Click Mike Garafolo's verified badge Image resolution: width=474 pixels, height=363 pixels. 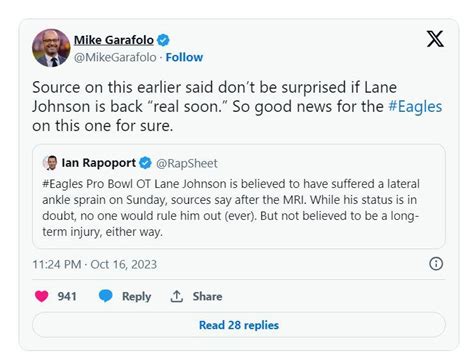163,40
